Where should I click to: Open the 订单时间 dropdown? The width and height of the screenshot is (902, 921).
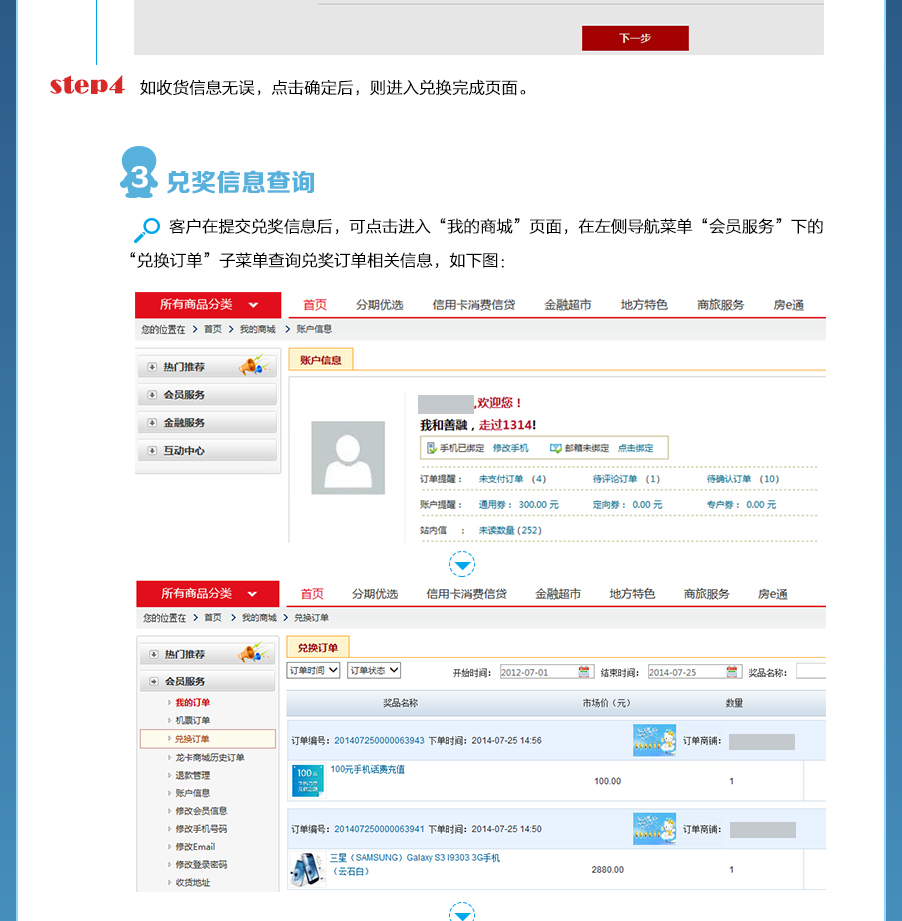click(314, 670)
